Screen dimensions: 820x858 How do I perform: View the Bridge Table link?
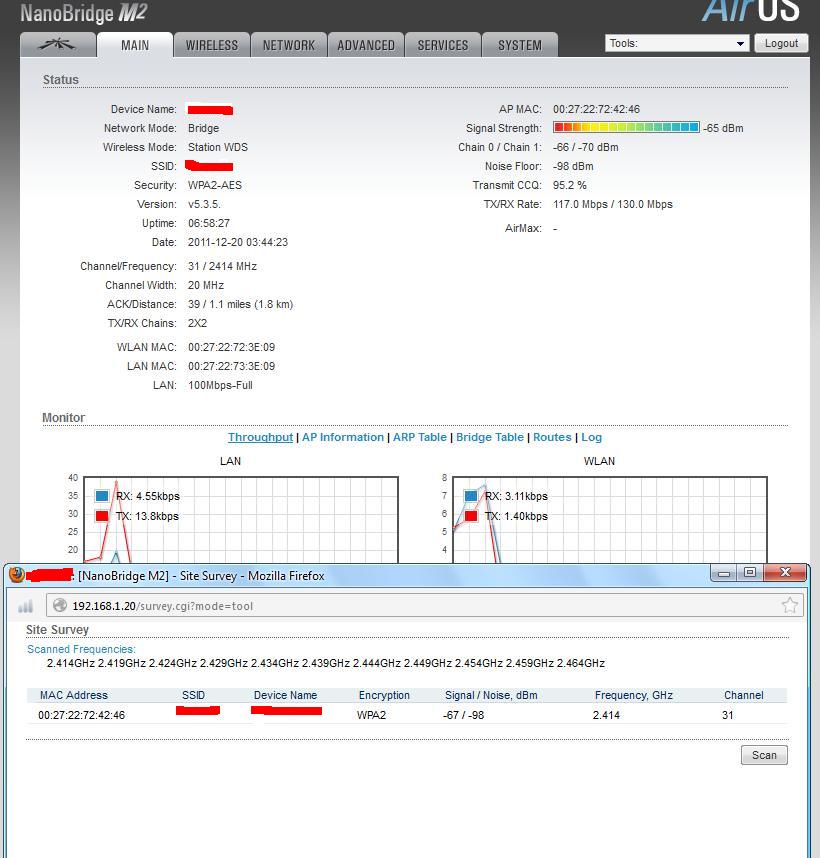(490, 437)
